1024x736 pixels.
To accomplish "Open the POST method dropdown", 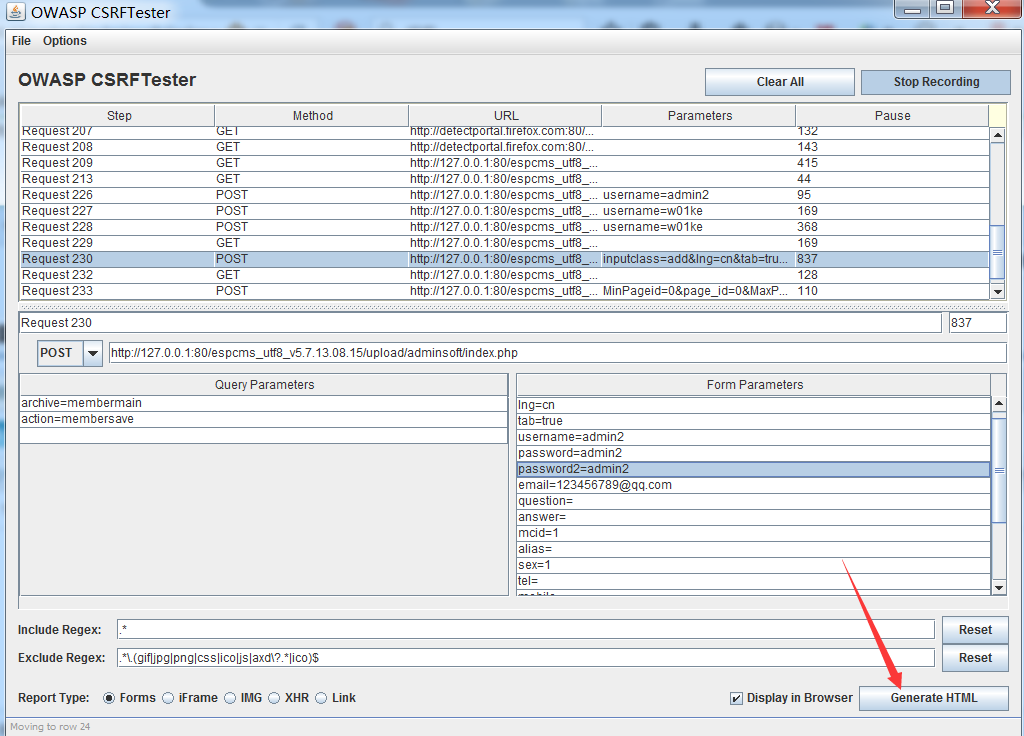I will coord(93,353).
